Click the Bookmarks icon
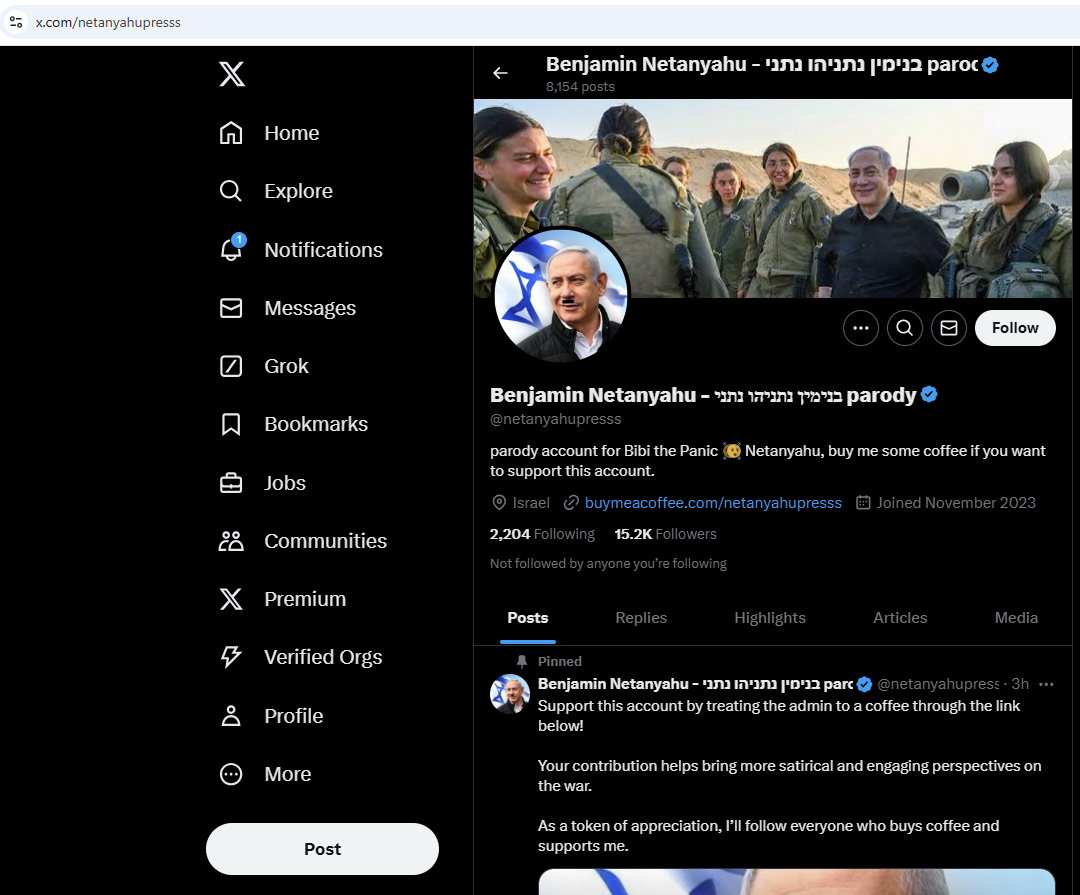Viewport: 1080px width, 895px height. (231, 424)
